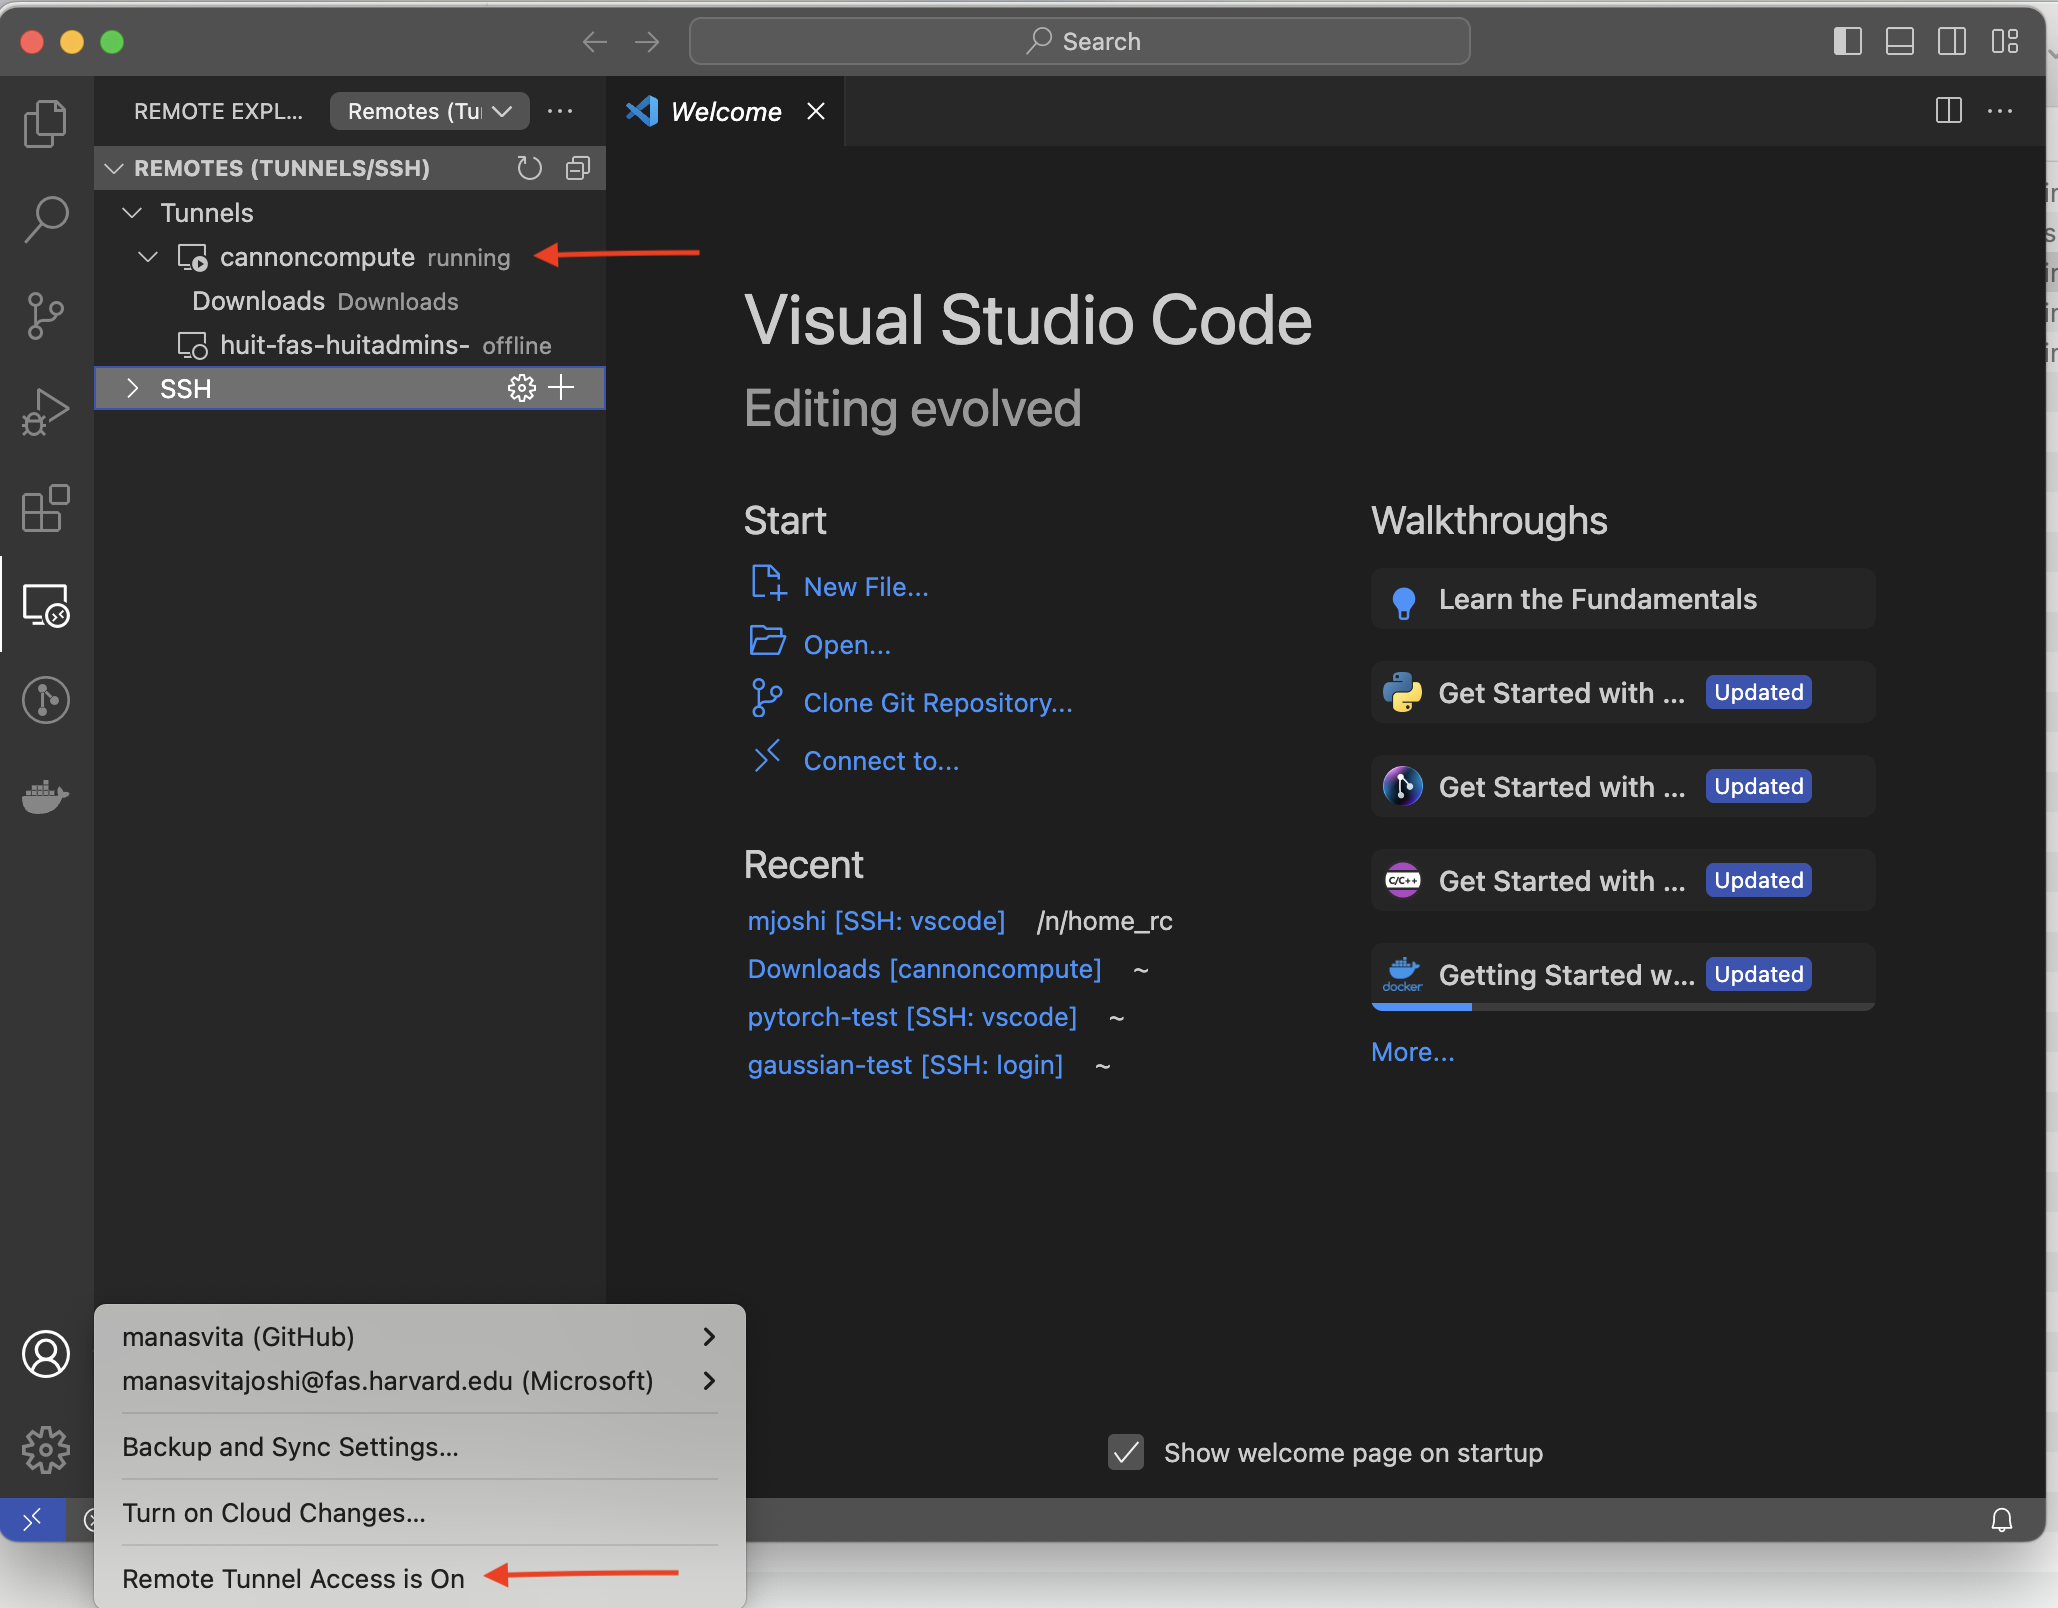The width and height of the screenshot is (2058, 1608).
Task: Click the Clone Git Repository link
Action: click(x=937, y=703)
